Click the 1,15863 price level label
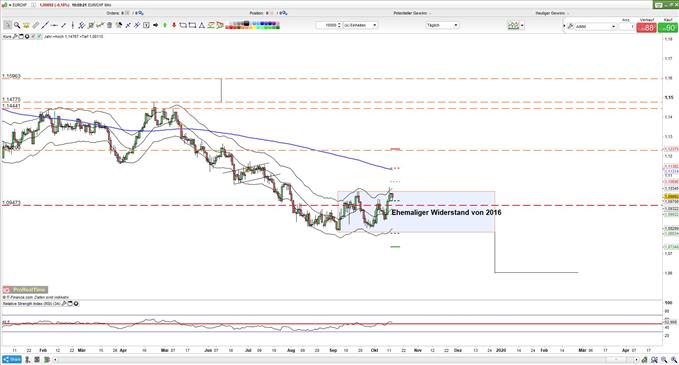Screen dimensions: 679x365 click(11, 76)
